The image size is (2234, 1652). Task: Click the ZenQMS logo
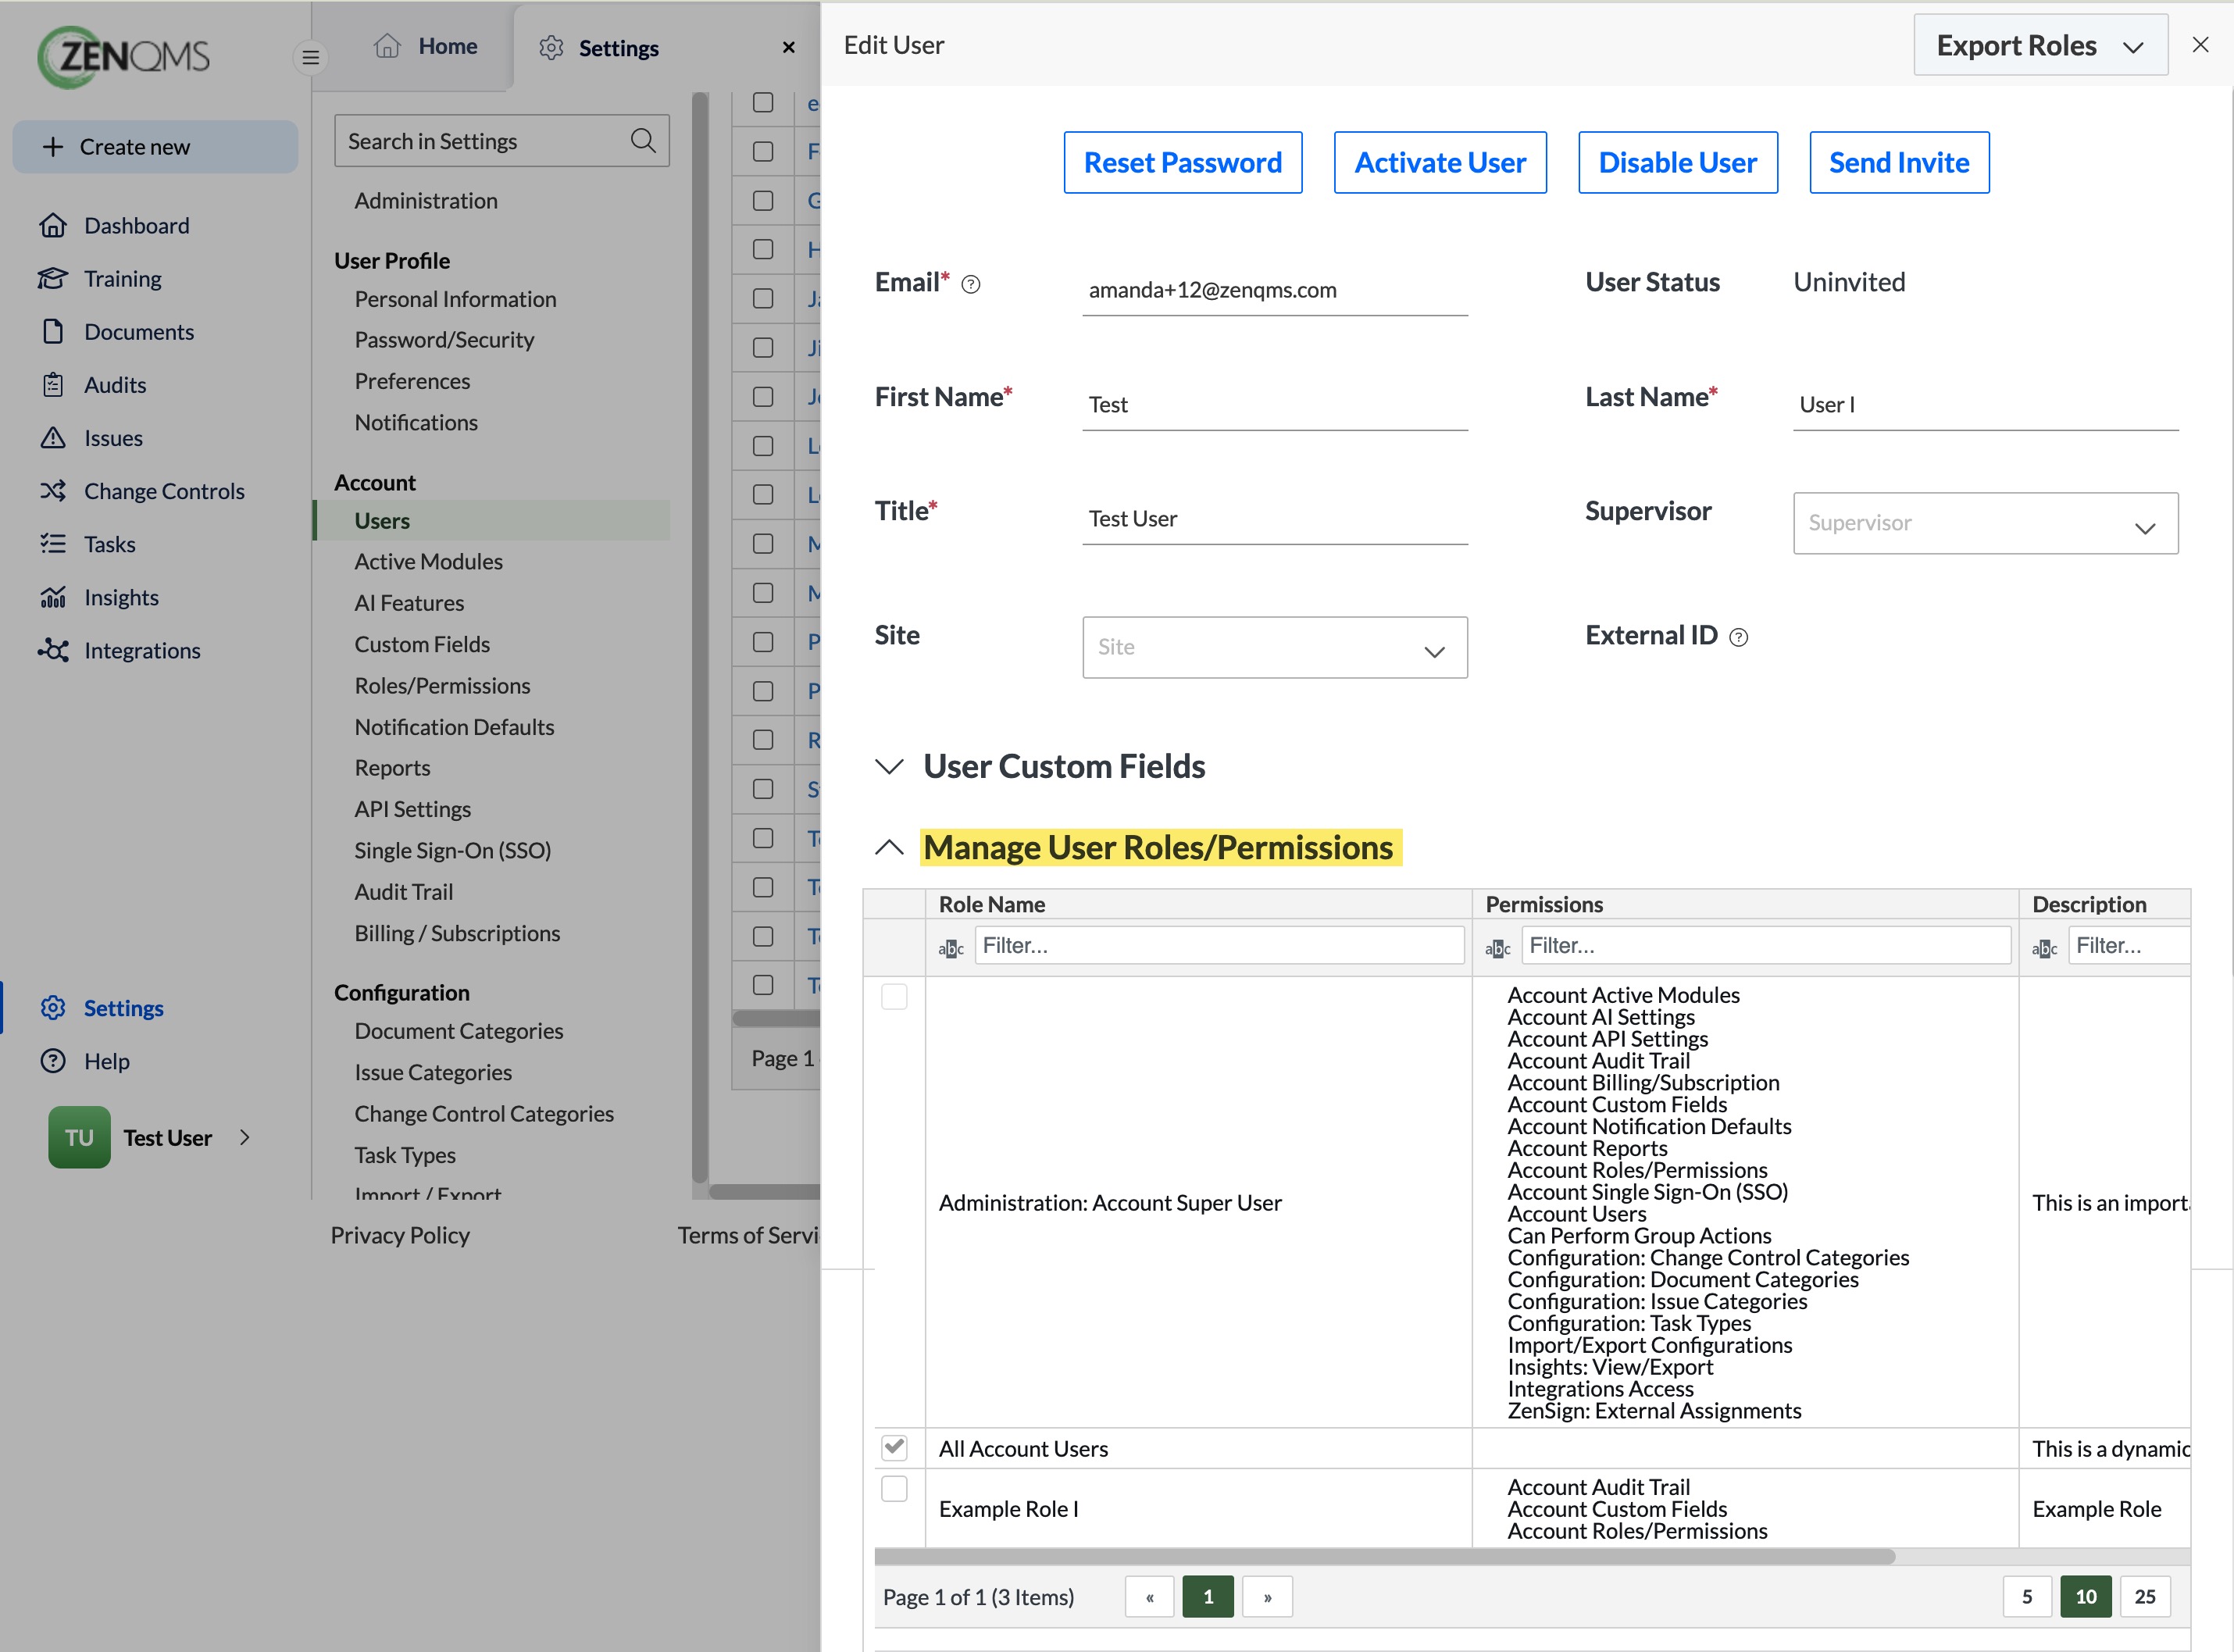pyautogui.click(x=124, y=56)
